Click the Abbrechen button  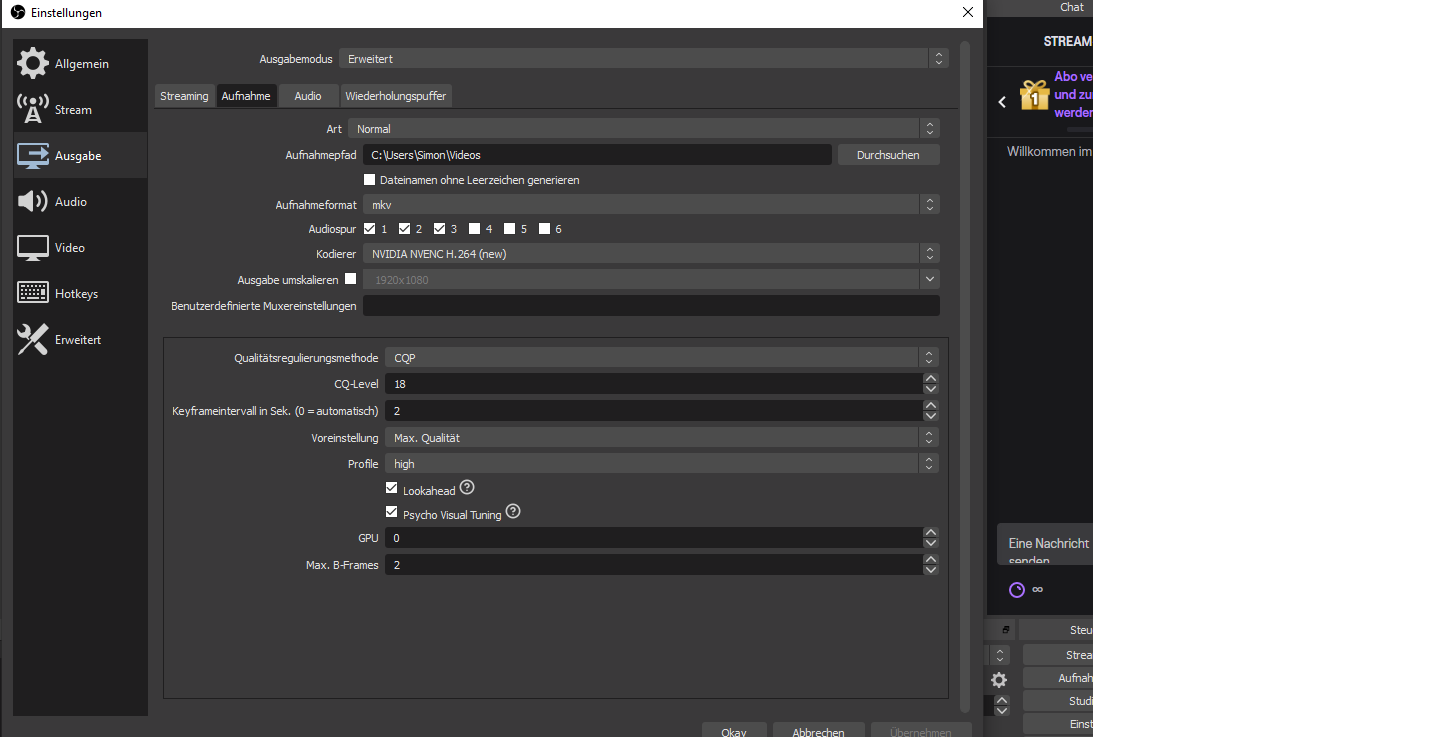(818, 731)
